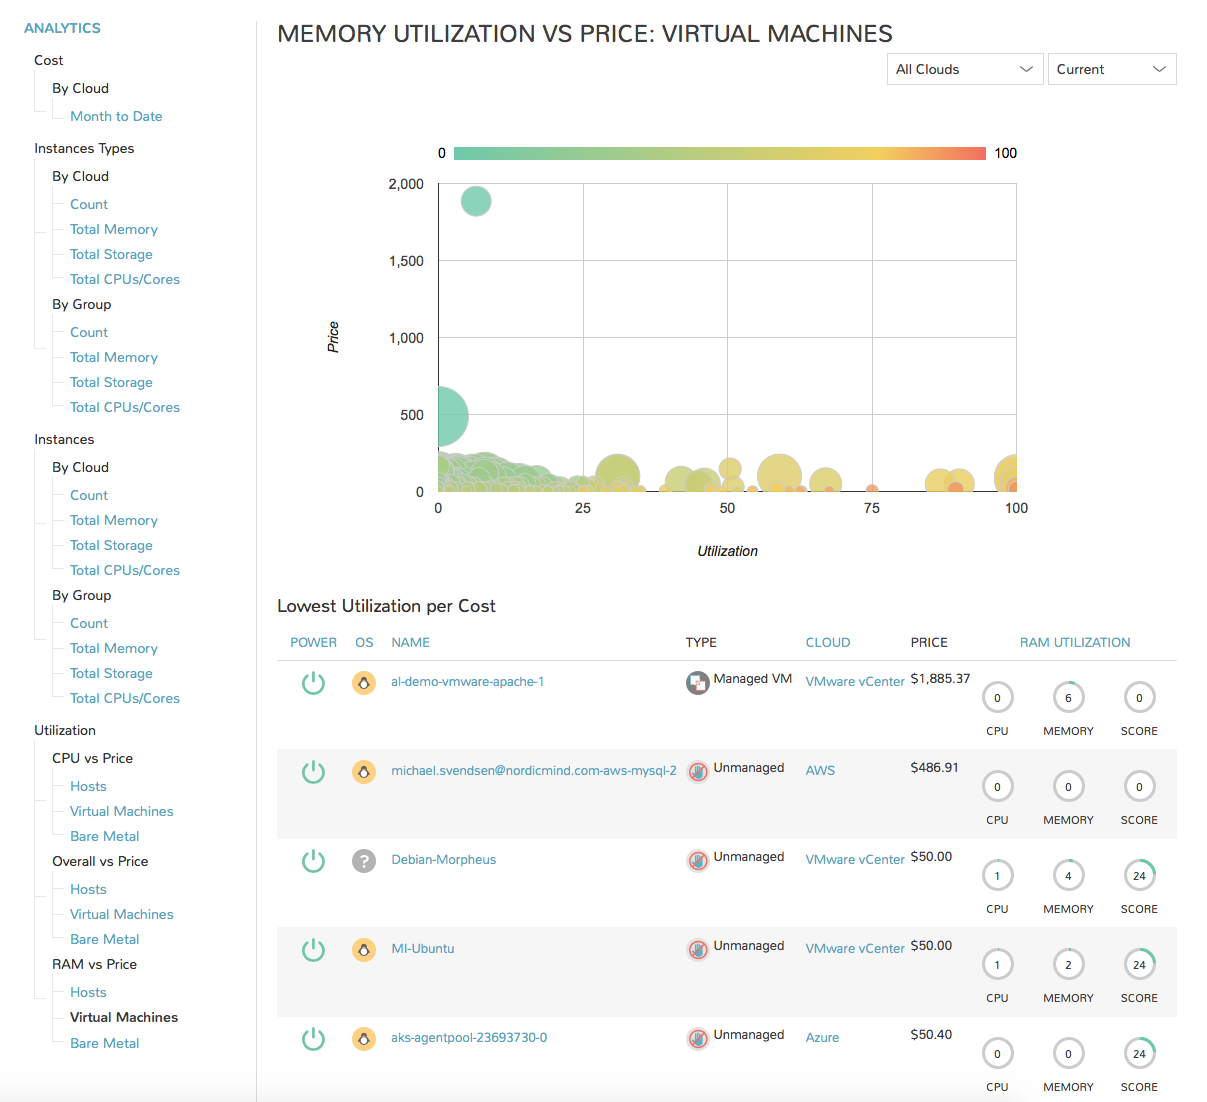Click power icon for MI-Ubuntu row

click(x=313, y=950)
